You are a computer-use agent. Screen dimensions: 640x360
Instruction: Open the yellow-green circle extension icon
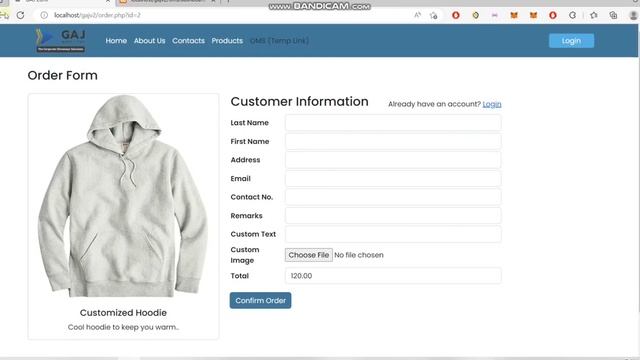coord(476,15)
